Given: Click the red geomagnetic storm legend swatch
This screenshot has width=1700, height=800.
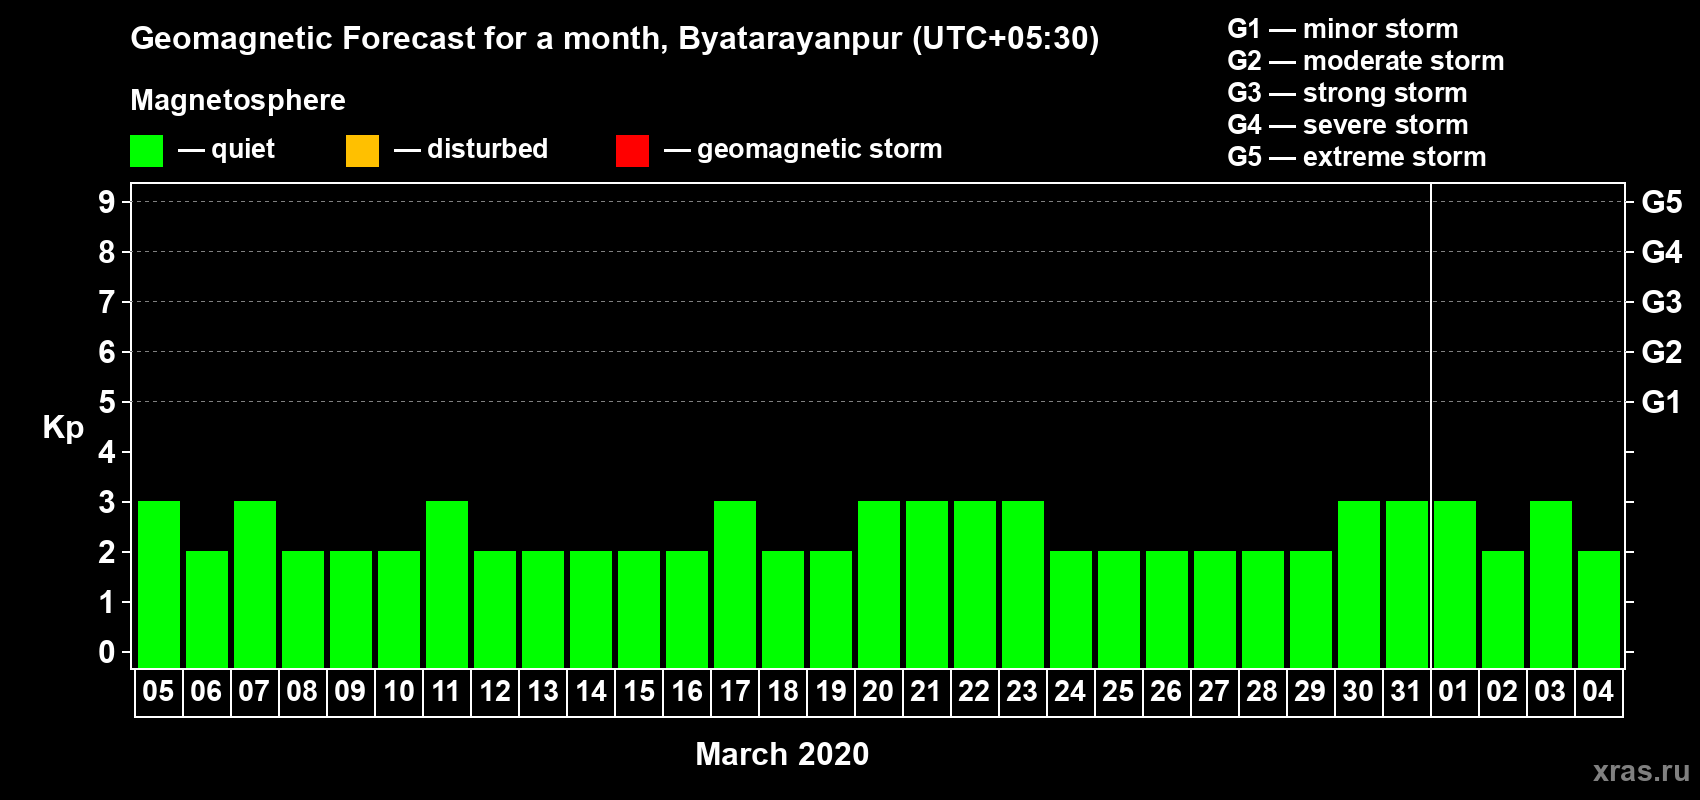Looking at the screenshot, I should [x=632, y=151].
